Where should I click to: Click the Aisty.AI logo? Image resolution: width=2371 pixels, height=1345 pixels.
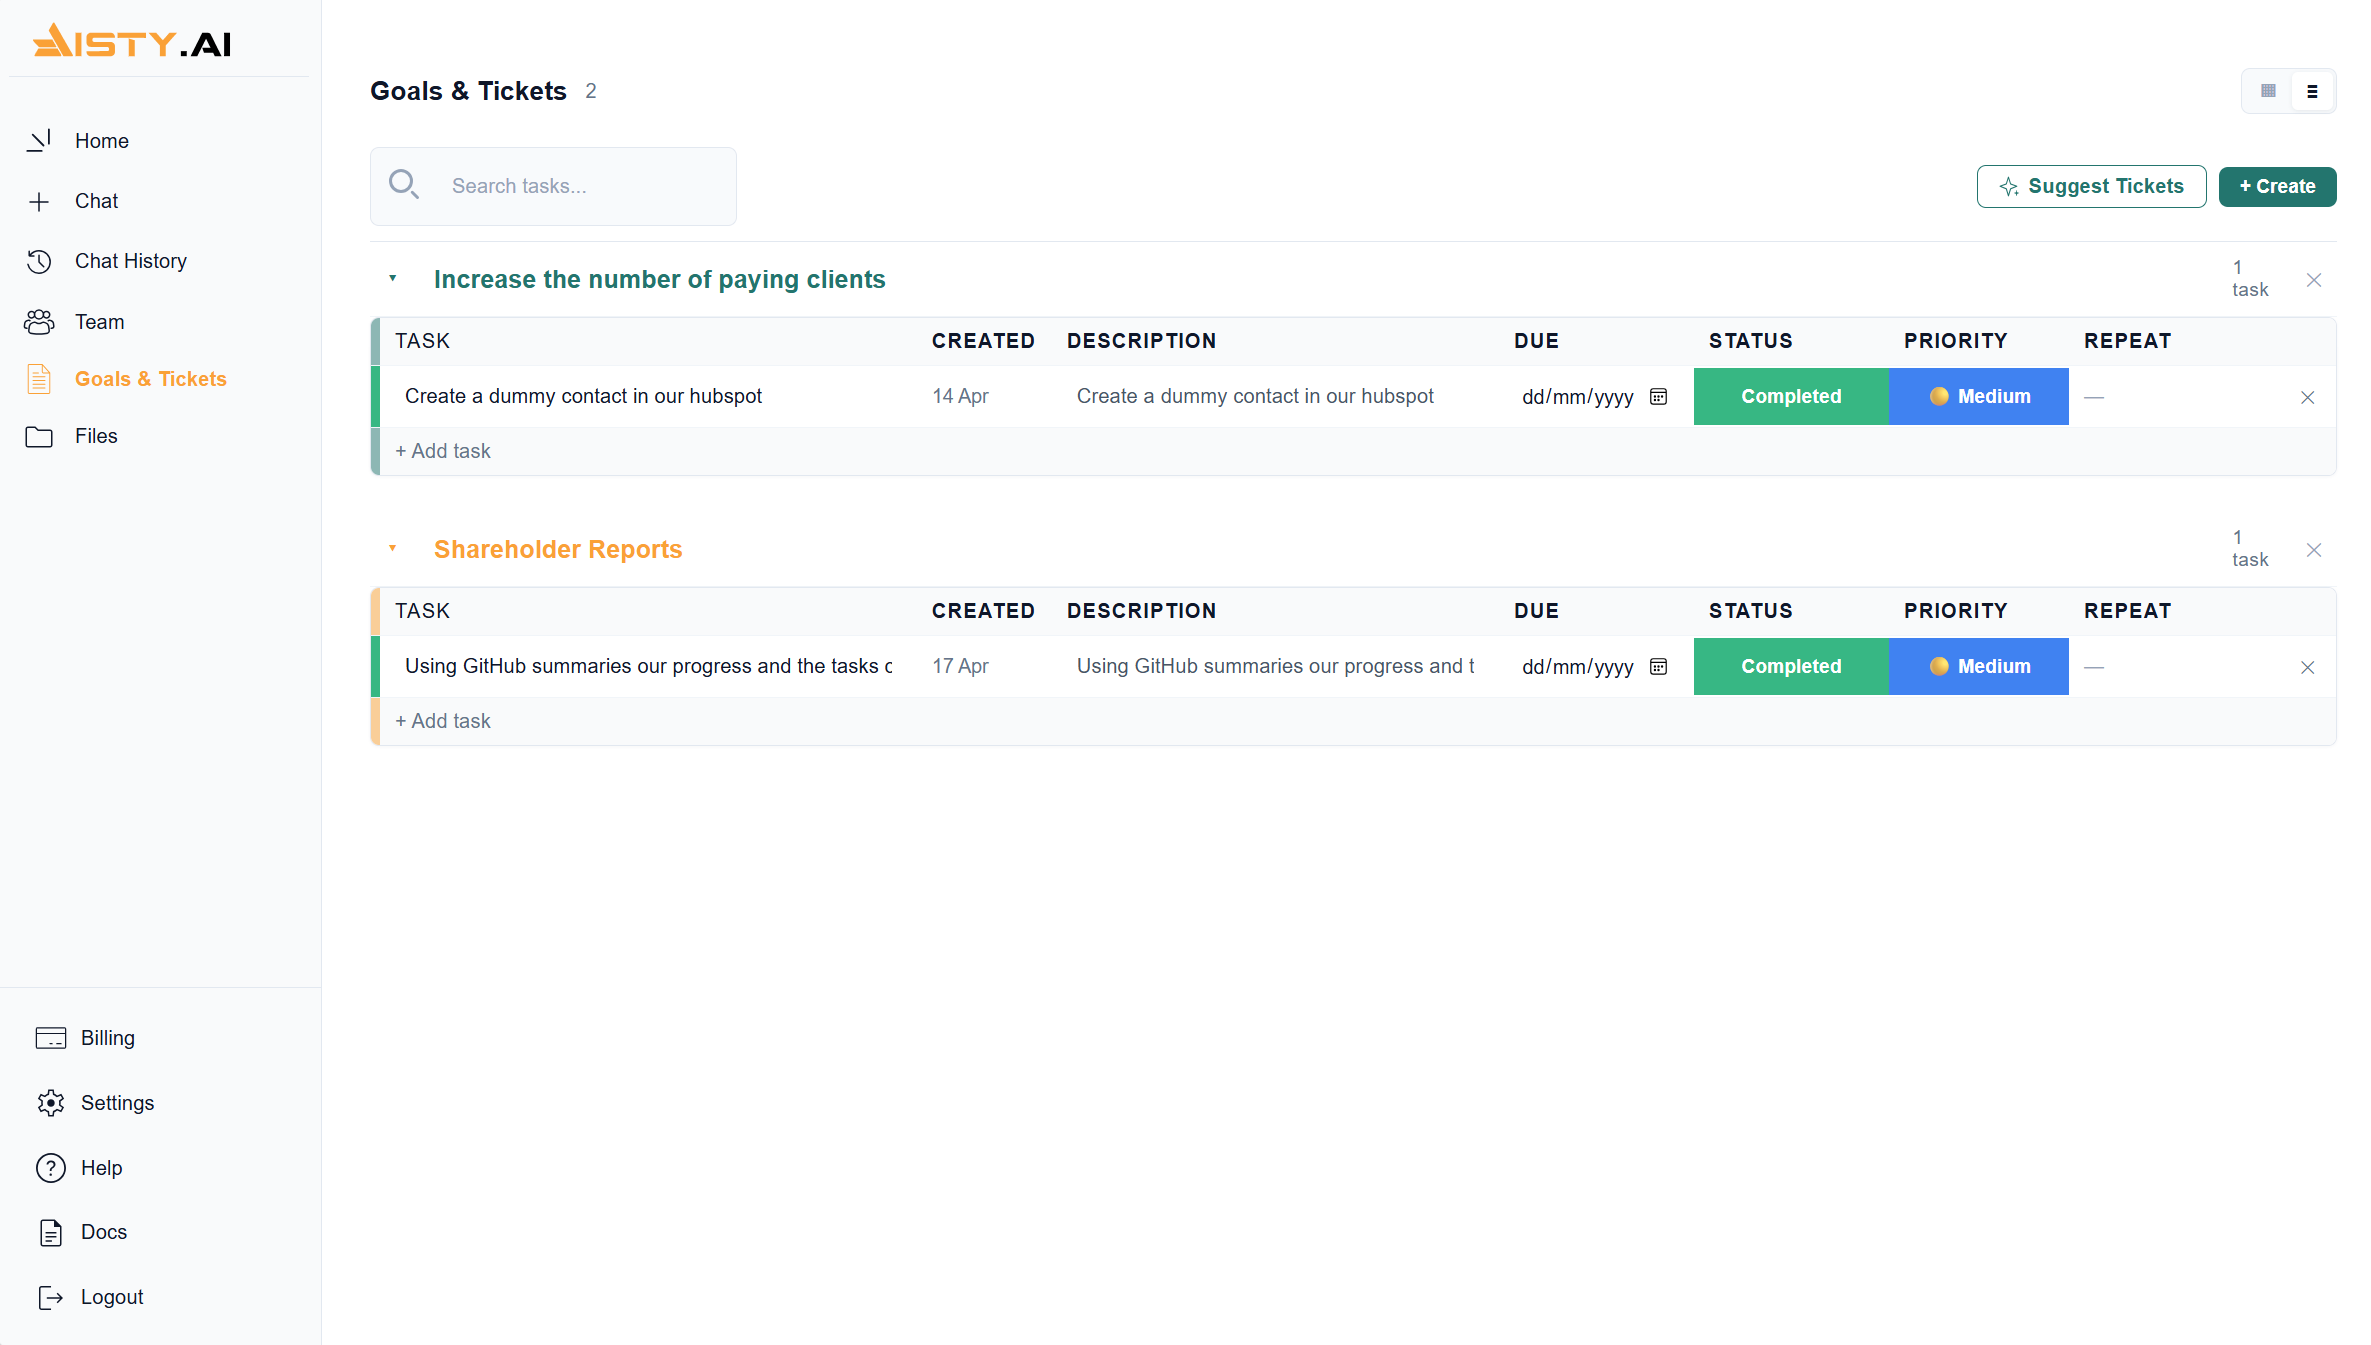tap(132, 42)
